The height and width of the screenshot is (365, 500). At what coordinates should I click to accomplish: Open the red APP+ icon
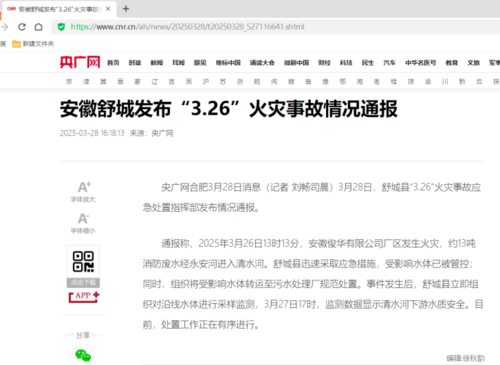(84, 297)
